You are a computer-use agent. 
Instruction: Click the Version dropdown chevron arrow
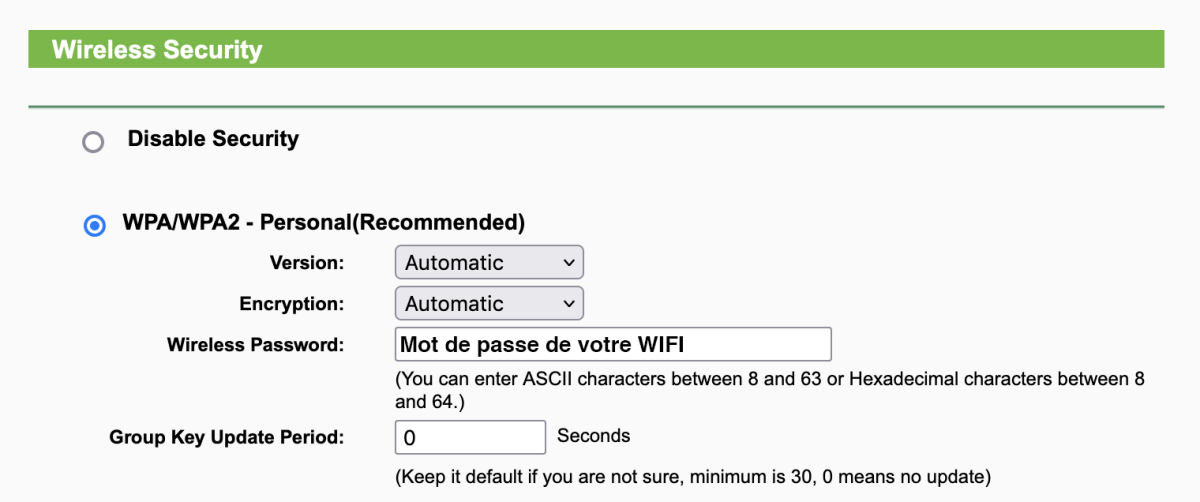pos(568,263)
